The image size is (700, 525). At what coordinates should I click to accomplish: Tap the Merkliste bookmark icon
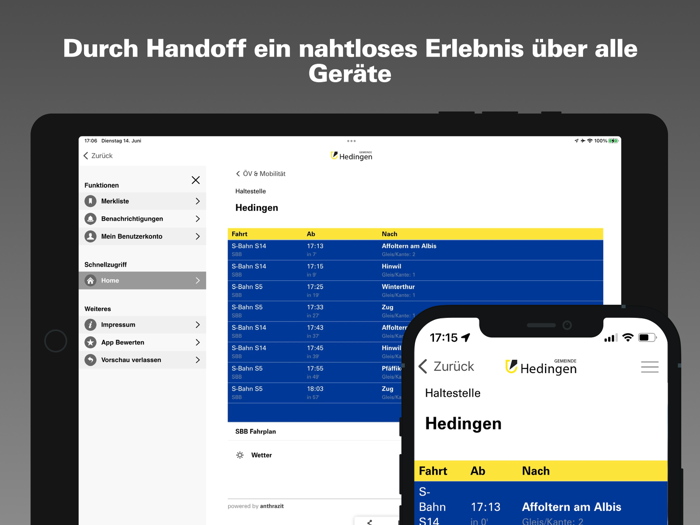pyautogui.click(x=91, y=201)
